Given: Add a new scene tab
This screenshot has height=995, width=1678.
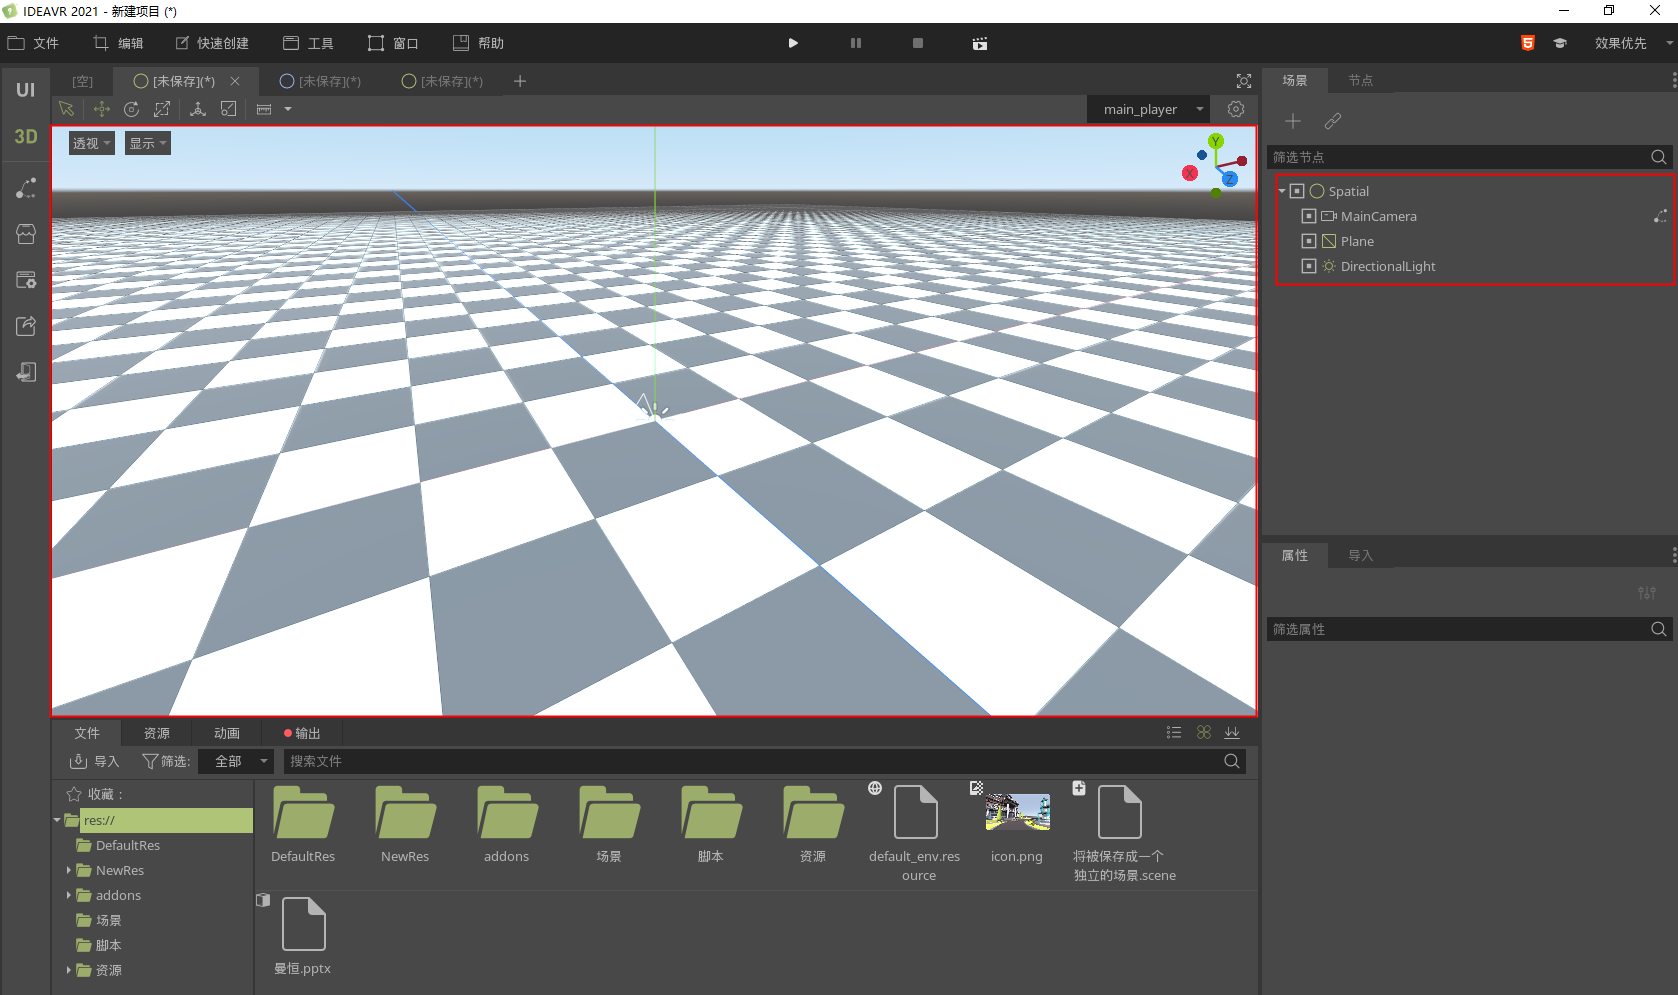Looking at the screenshot, I should (x=520, y=81).
